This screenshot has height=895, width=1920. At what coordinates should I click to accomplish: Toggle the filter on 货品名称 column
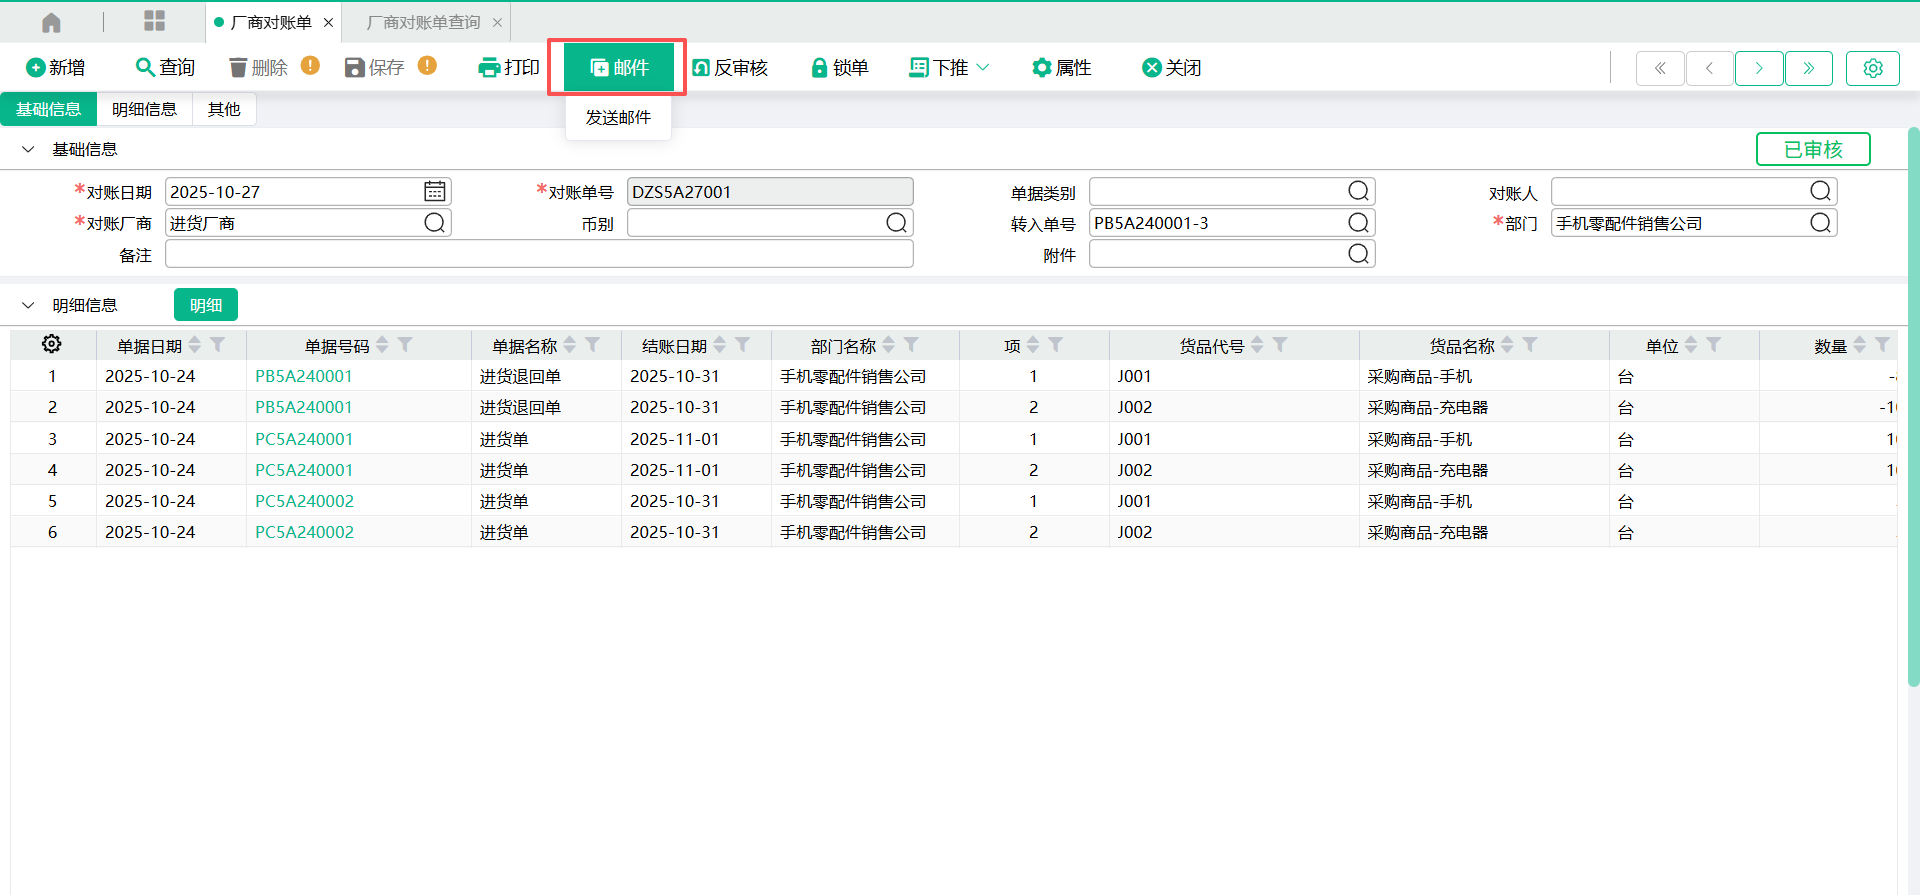click(1530, 345)
